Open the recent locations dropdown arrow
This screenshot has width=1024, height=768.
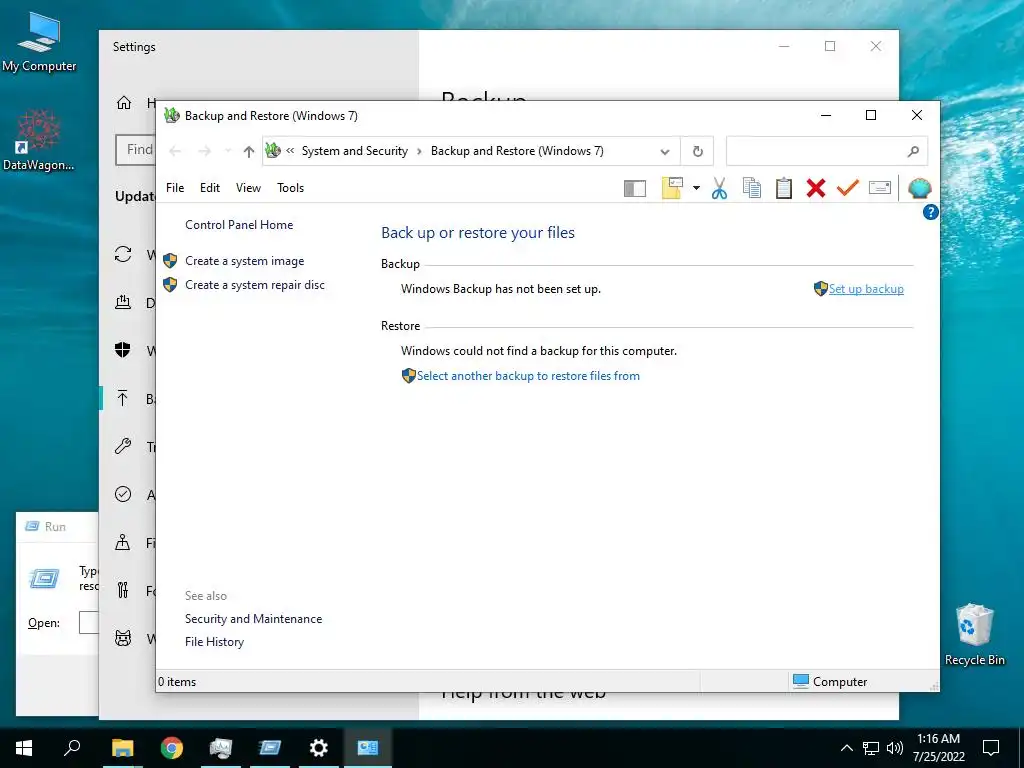[228, 152]
